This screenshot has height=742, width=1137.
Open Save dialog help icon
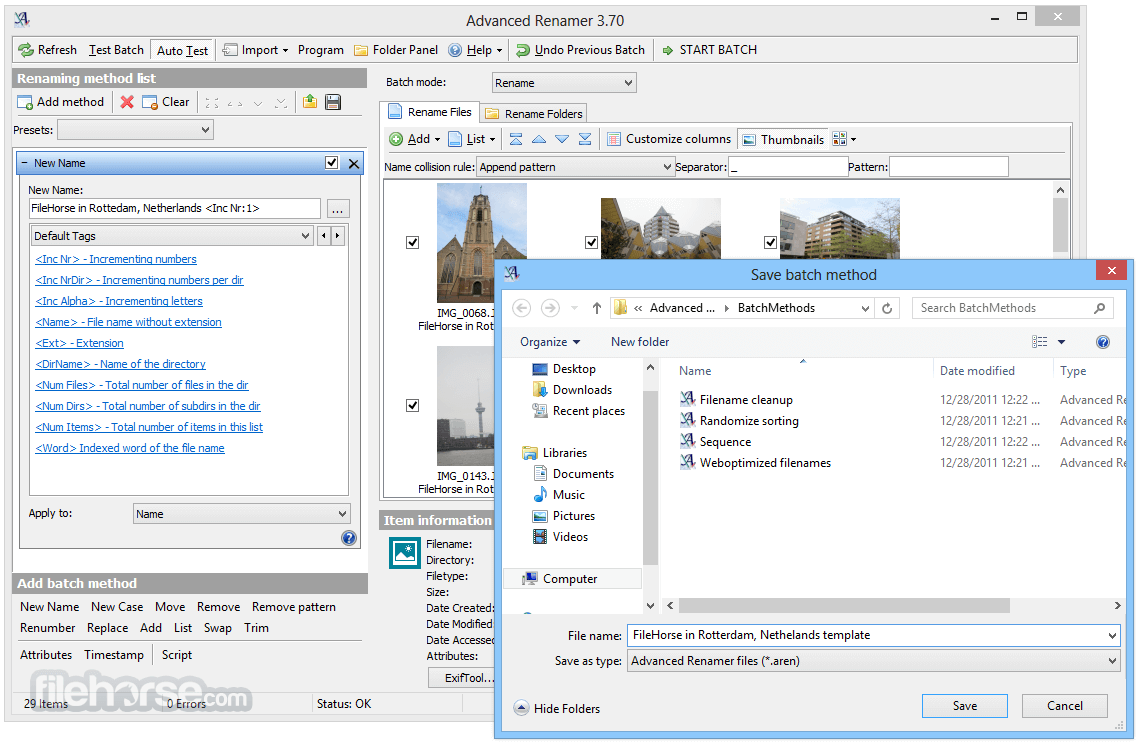coord(1102,342)
